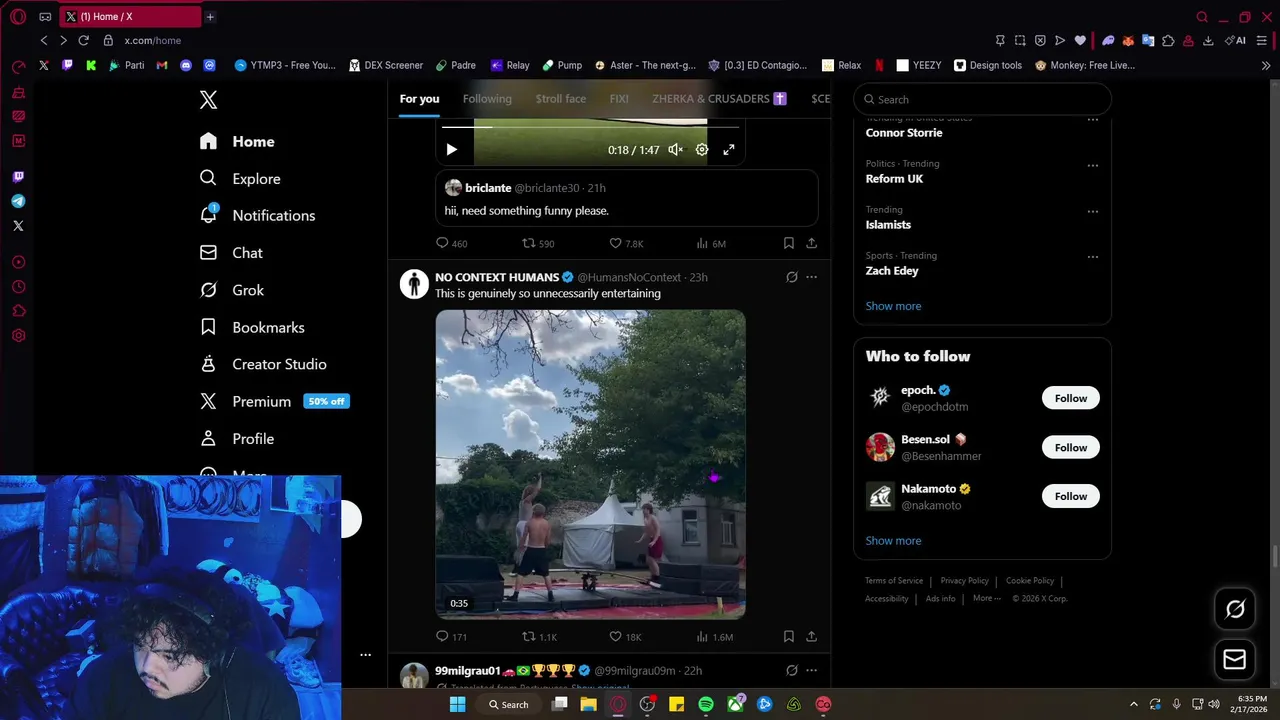Screen dimensions: 1280x720
Task: Open video settings gear icon
Action: [x=702, y=149]
